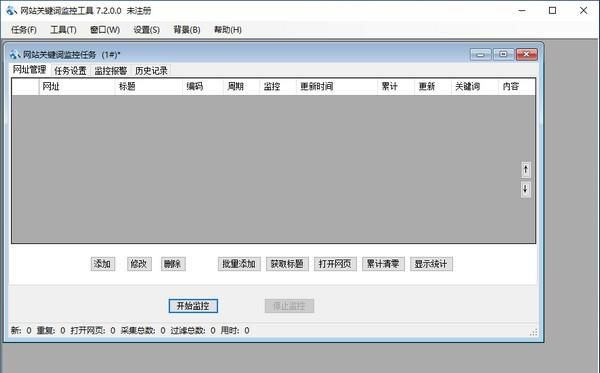This screenshot has height=373, width=600.
Task: Sort by the 更新 column header
Action: pyautogui.click(x=432, y=86)
